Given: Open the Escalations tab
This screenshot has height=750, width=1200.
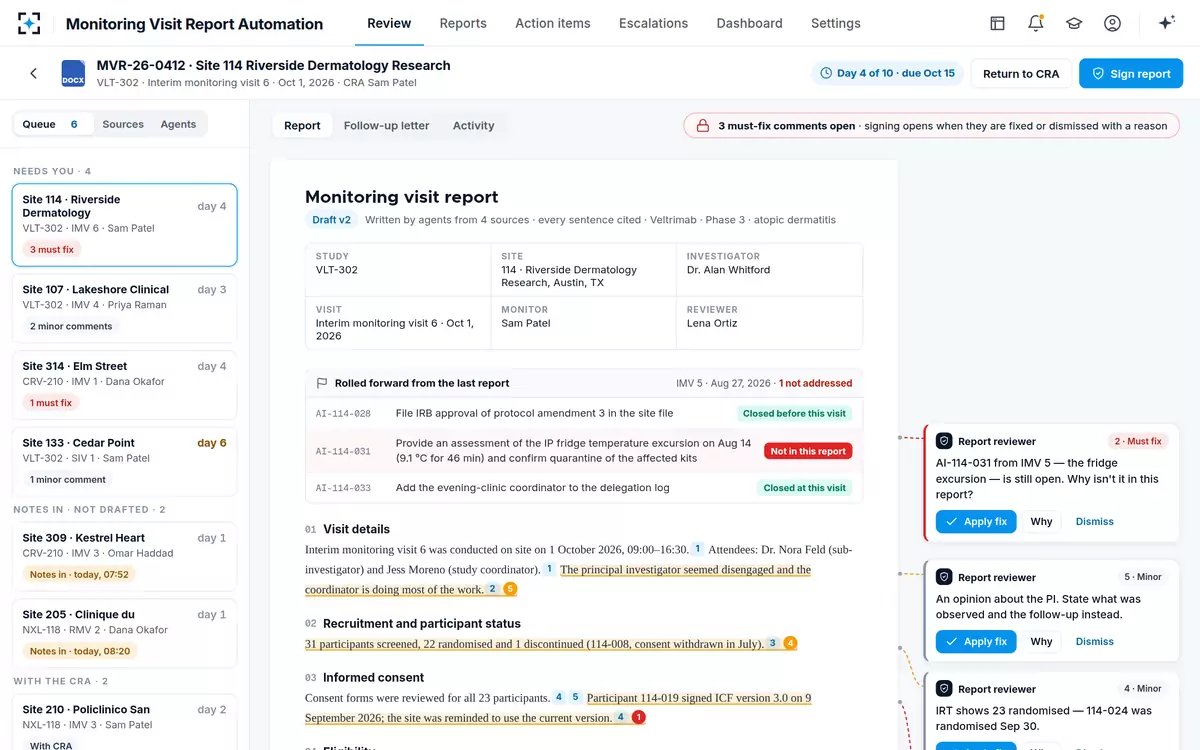Looking at the screenshot, I should point(653,23).
